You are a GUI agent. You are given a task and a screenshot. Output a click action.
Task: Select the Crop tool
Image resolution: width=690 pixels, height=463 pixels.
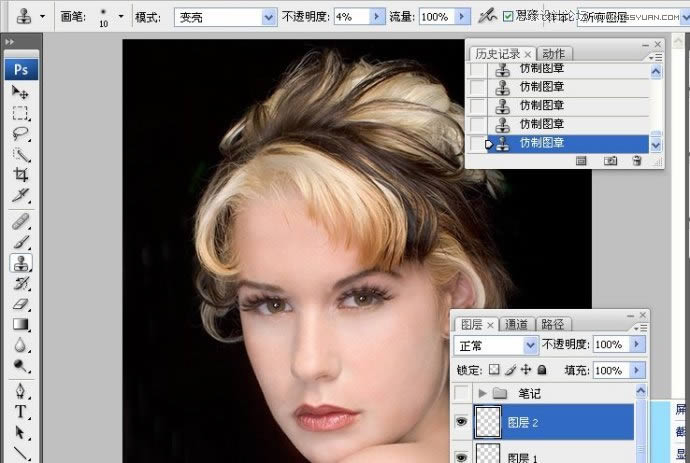19,174
